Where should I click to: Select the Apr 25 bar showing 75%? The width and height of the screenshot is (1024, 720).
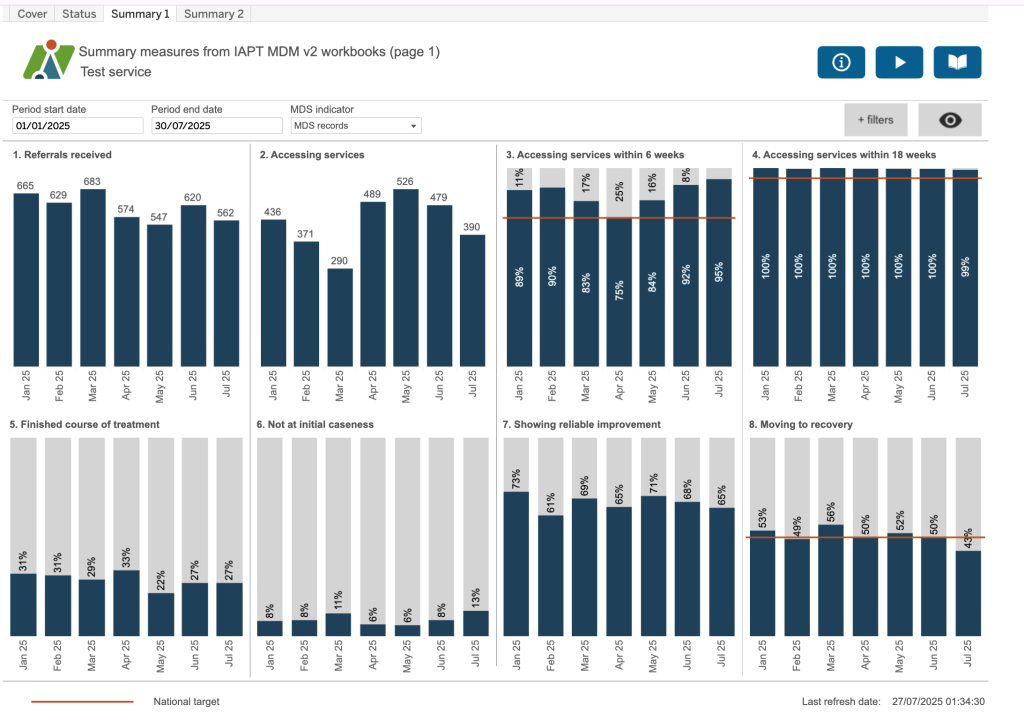[619, 290]
